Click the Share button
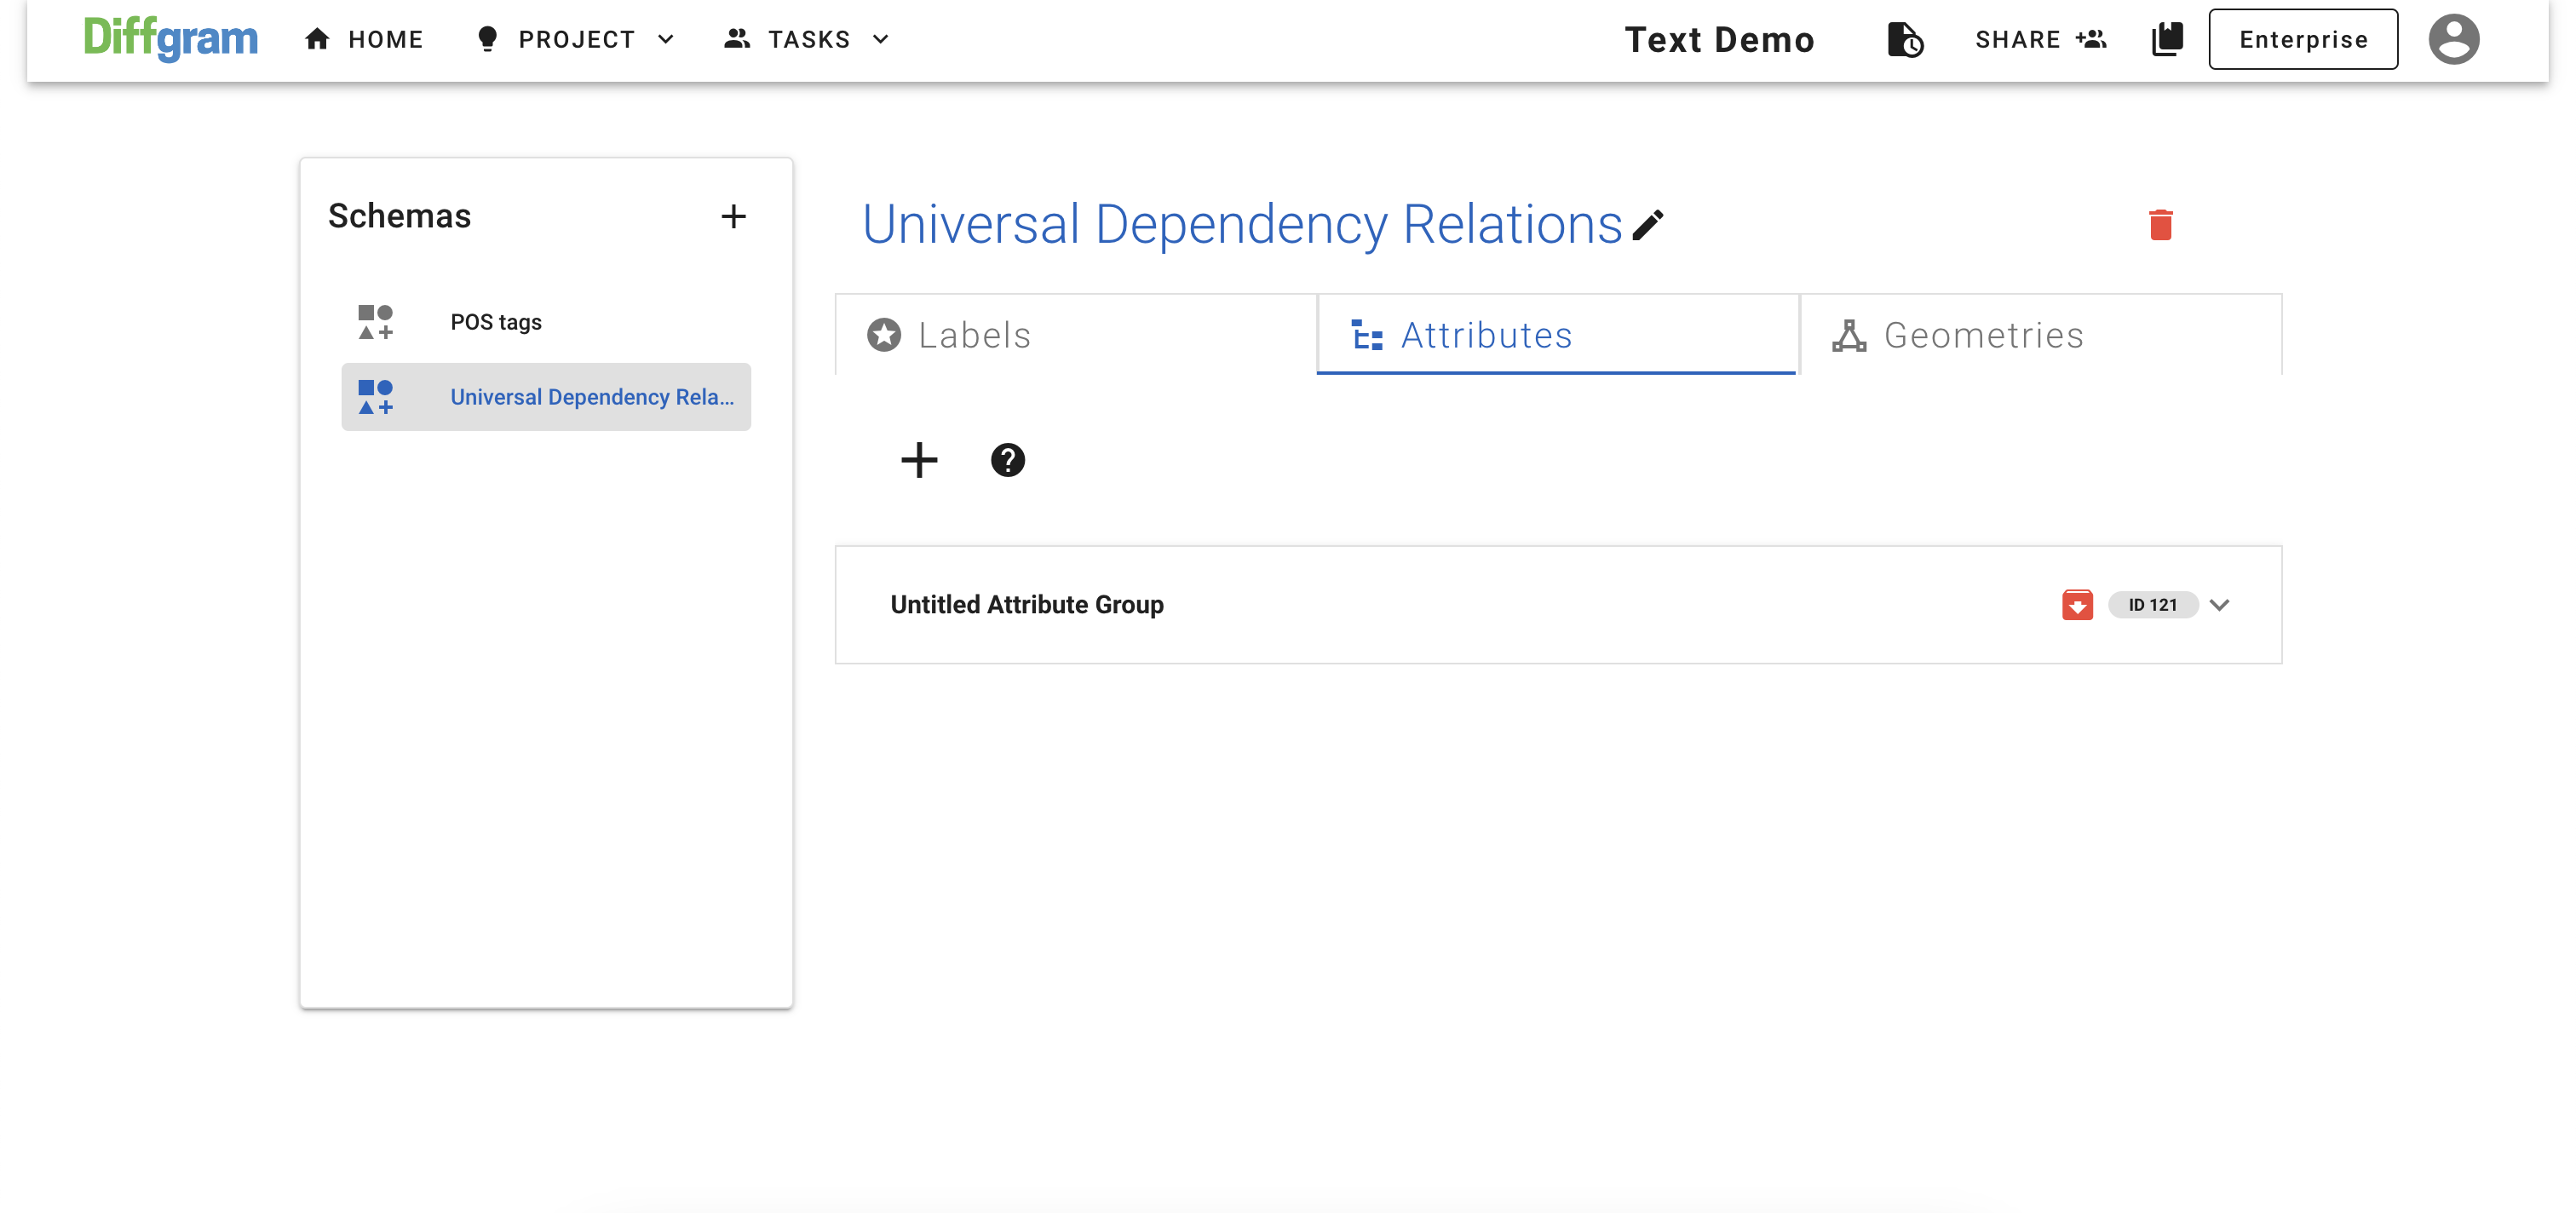The image size is (2576, 1213). point(2040,39)
